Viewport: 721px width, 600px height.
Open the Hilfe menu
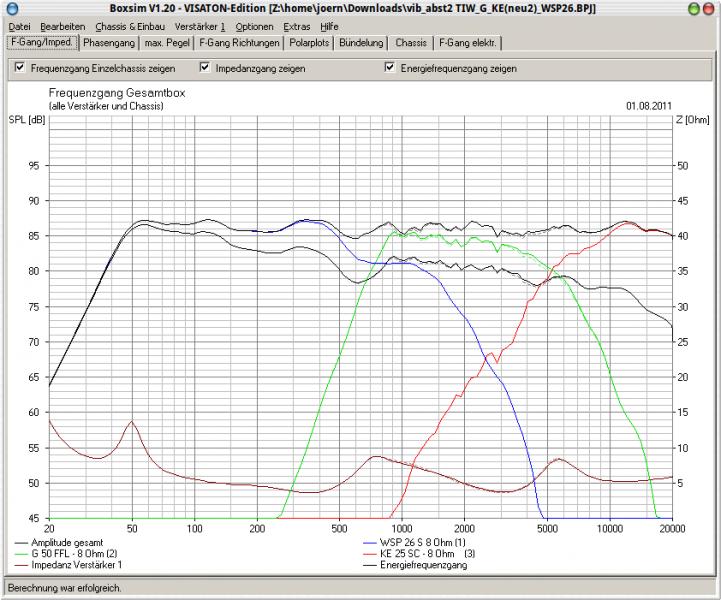(x=330, y=26)
